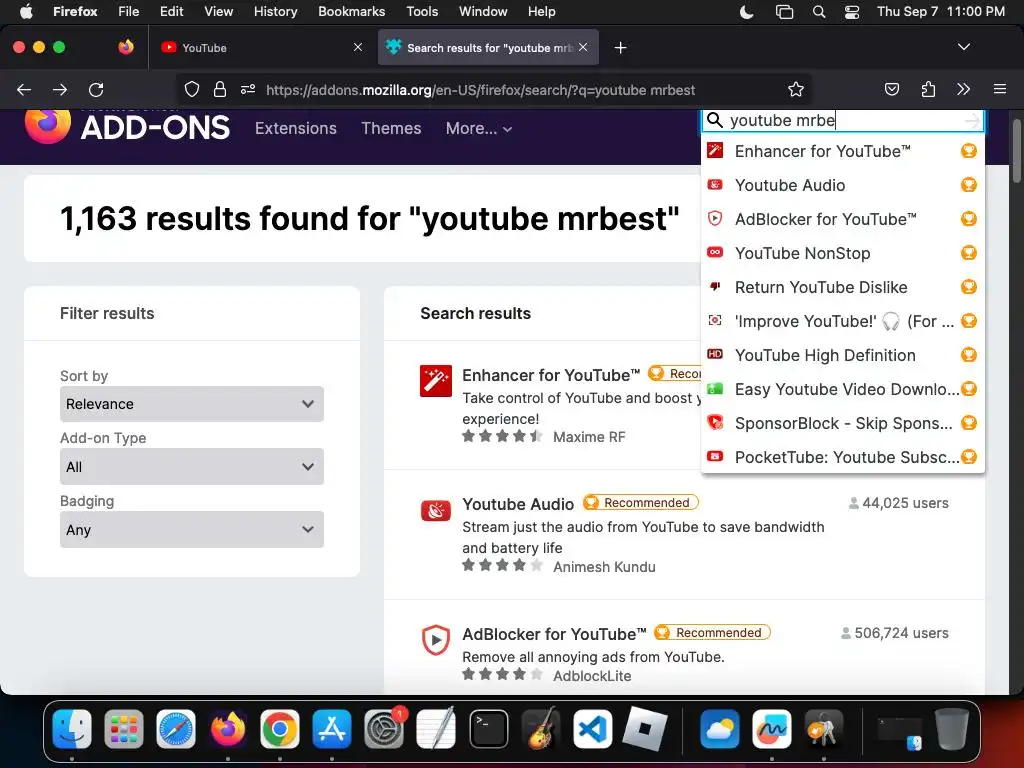Open the Firefox hamburger application menu
This screenshot has width=1024, height=768.
click(x=999, y=89)
